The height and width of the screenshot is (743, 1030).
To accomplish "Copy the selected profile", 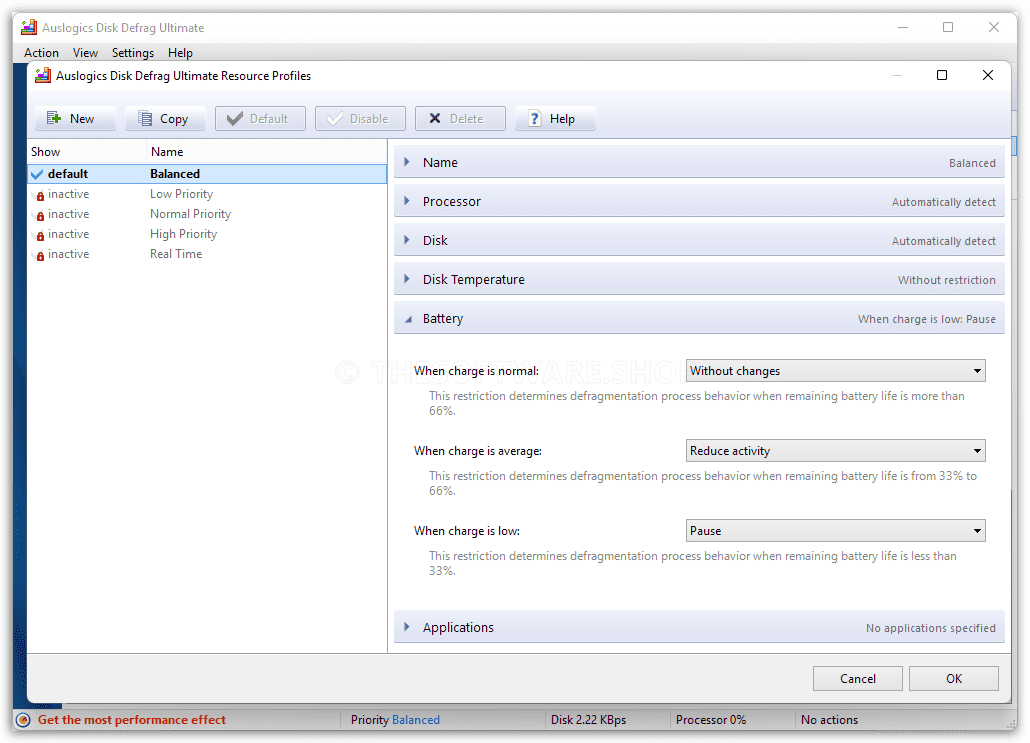I will pyautogui.click(x=165, y=119).
